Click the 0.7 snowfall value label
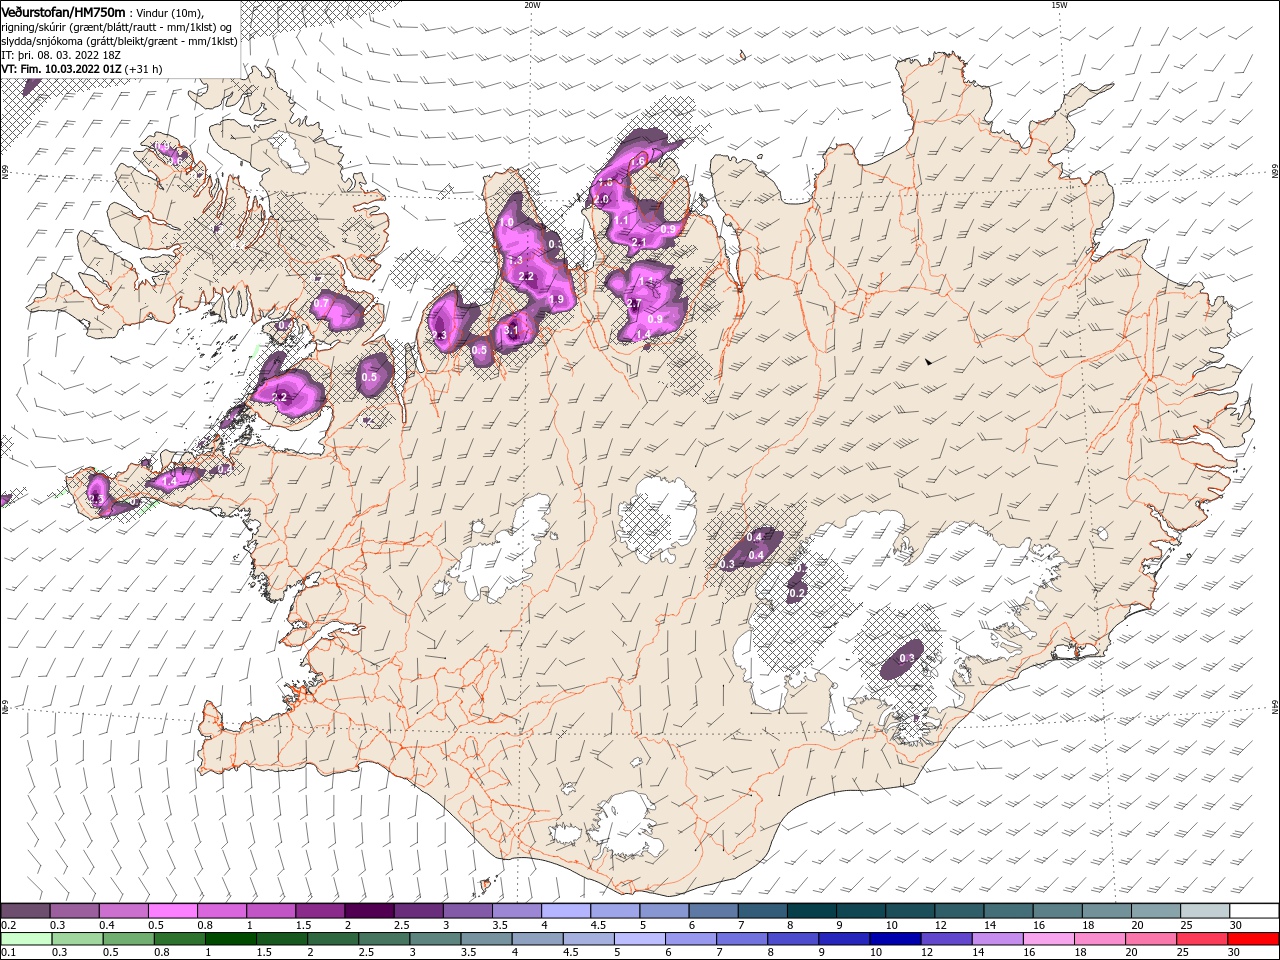 (x=322, y=303)
